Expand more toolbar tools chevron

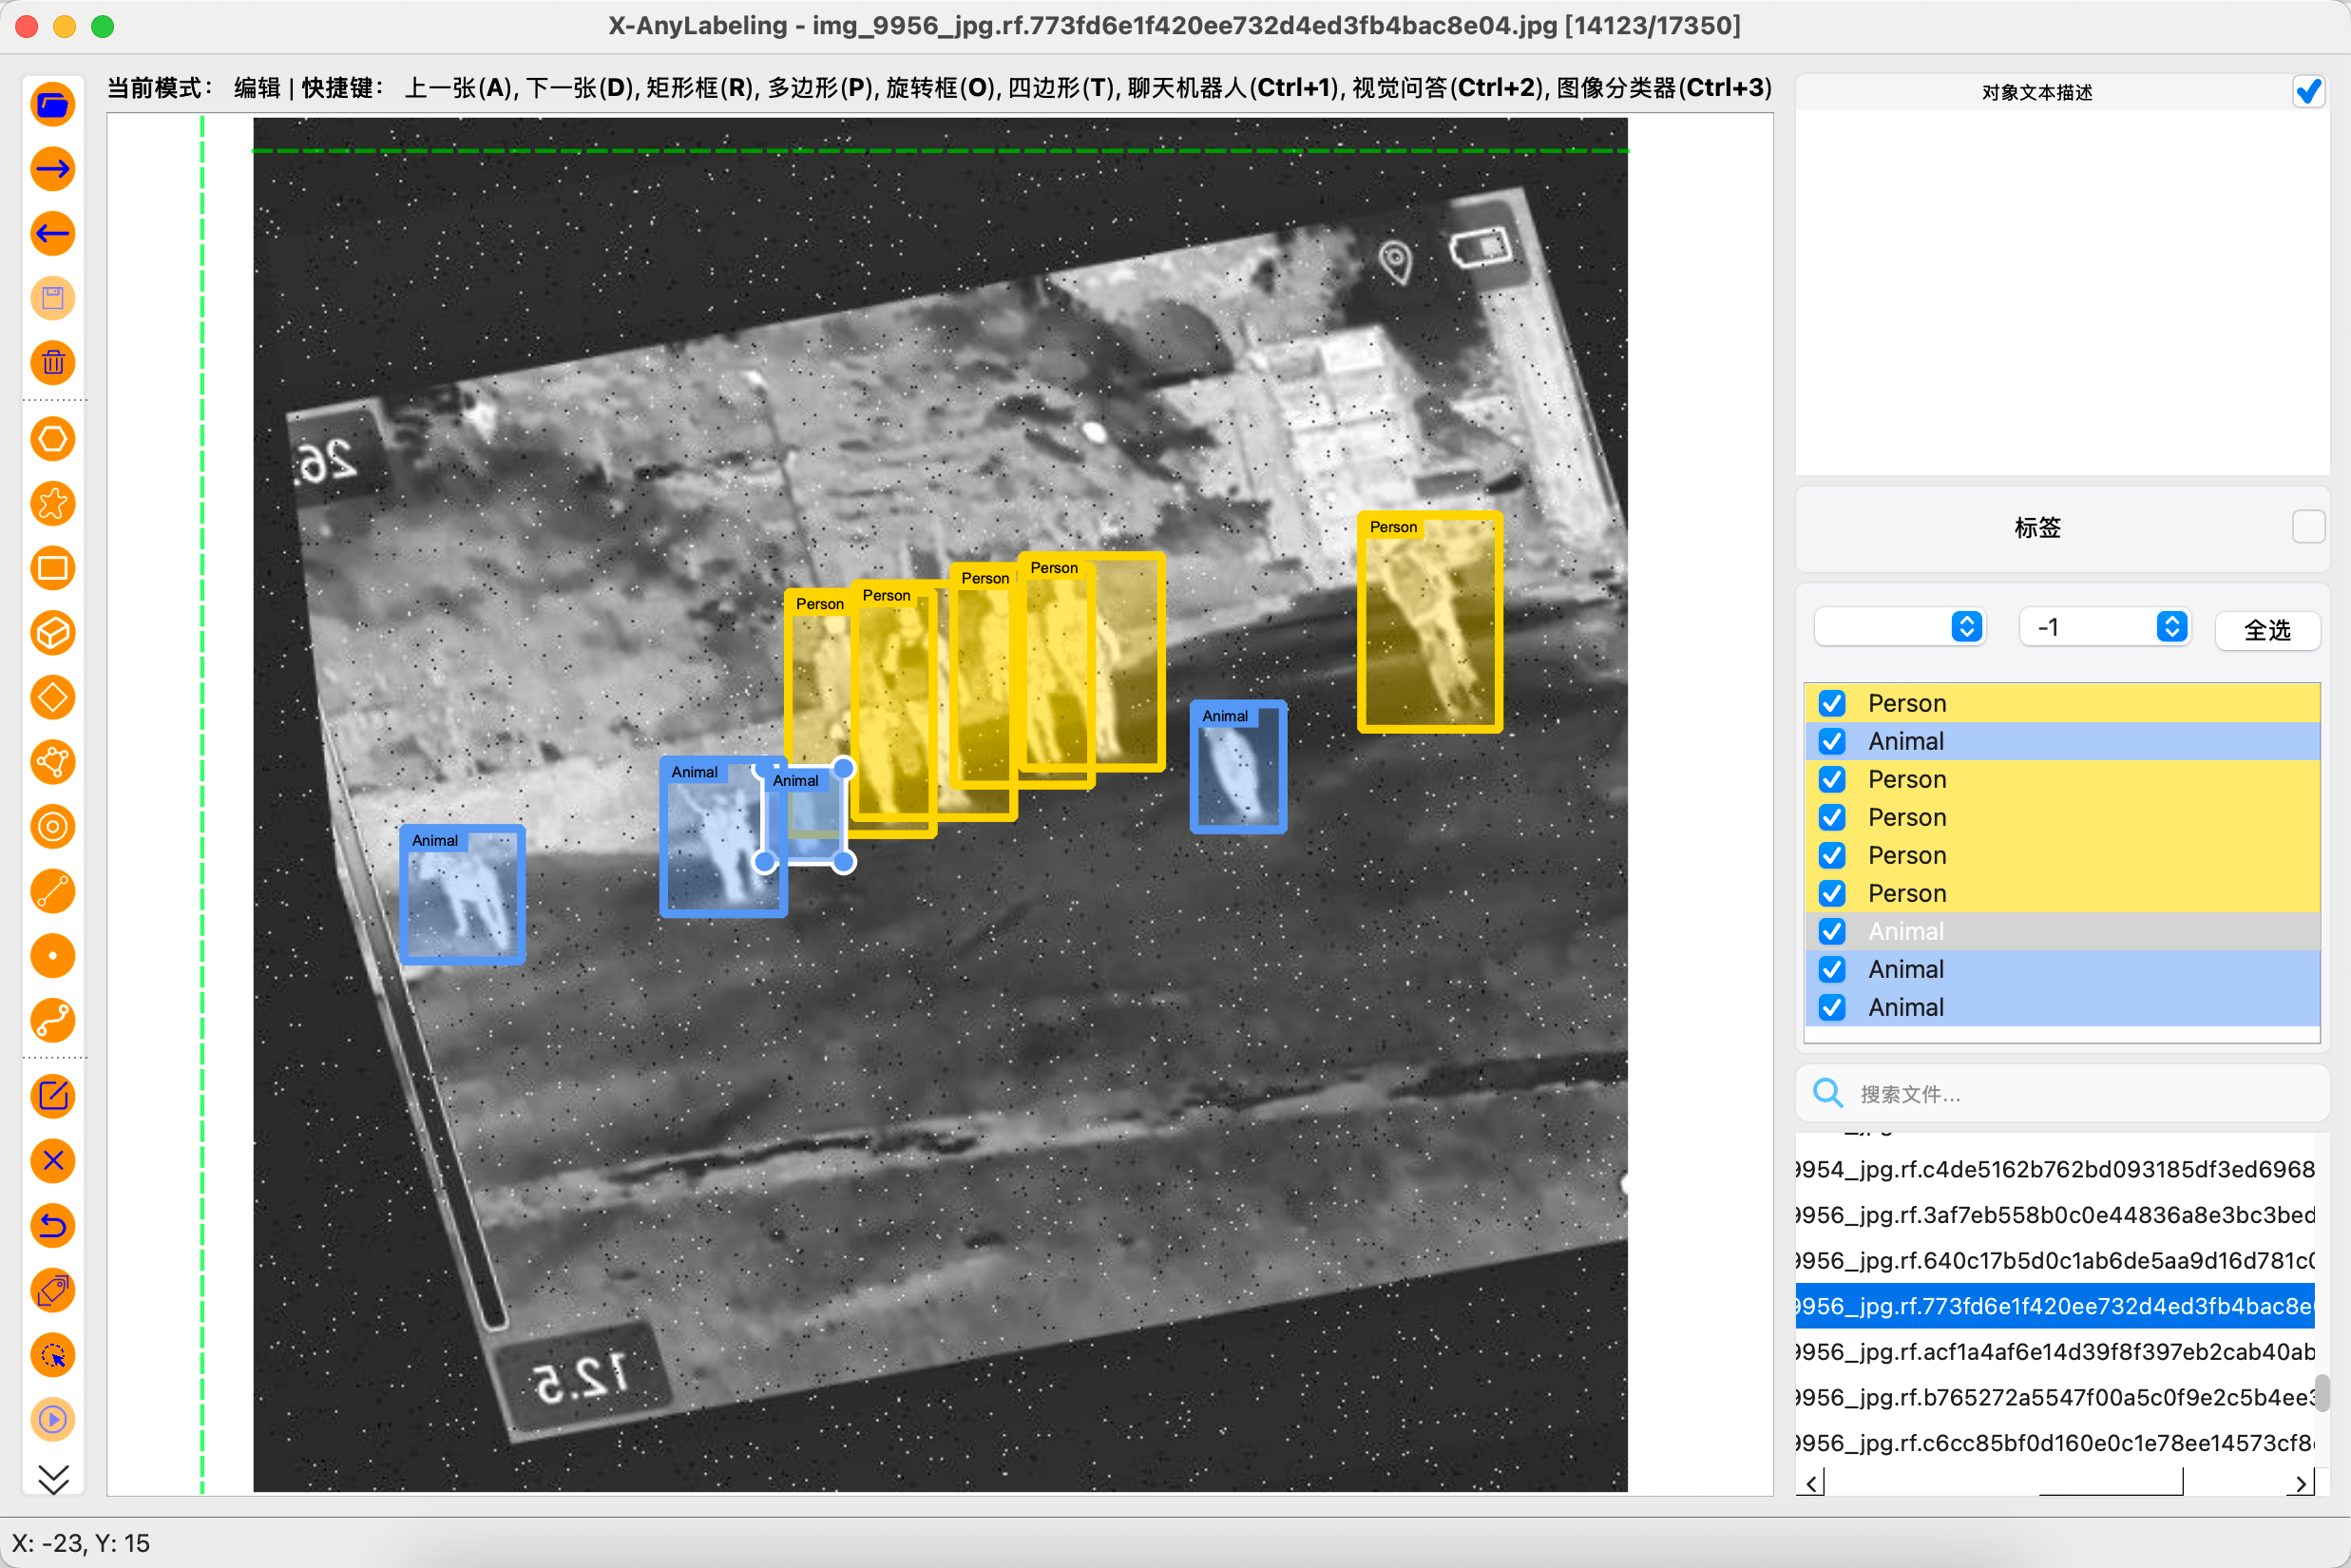53,1478
